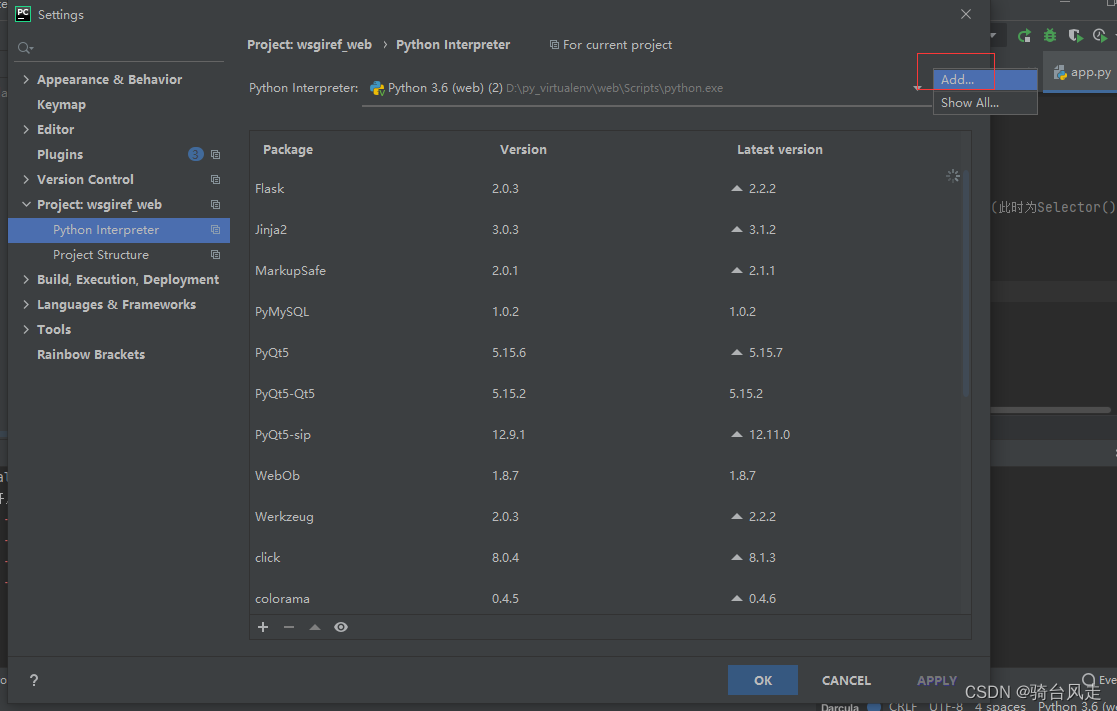1117x711 pixels.
Task: Collapse the Project: wsgiref_web section
Action: click(x=26, y=204)
